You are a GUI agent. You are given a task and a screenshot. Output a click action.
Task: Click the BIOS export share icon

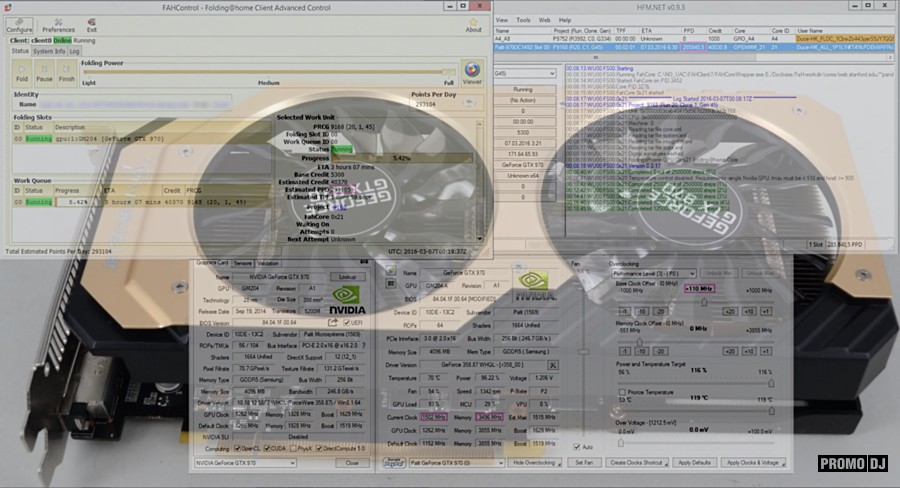coord(331,323)
